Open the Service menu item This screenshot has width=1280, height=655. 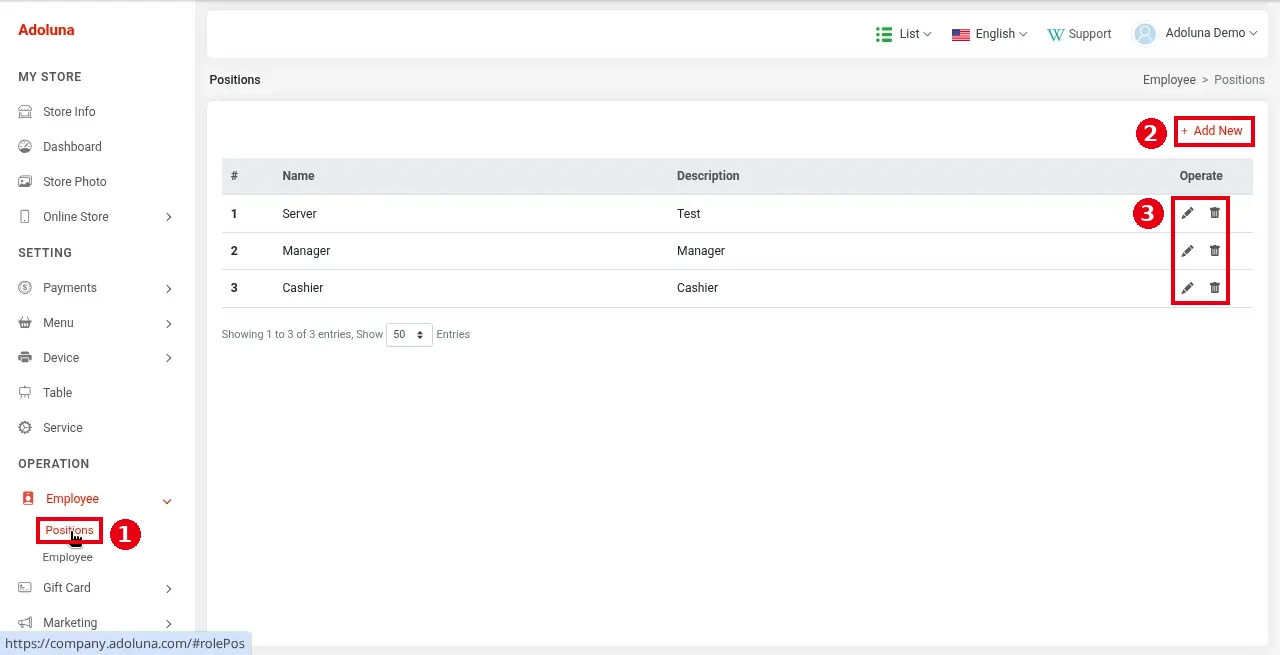click(x=62, y=428)
